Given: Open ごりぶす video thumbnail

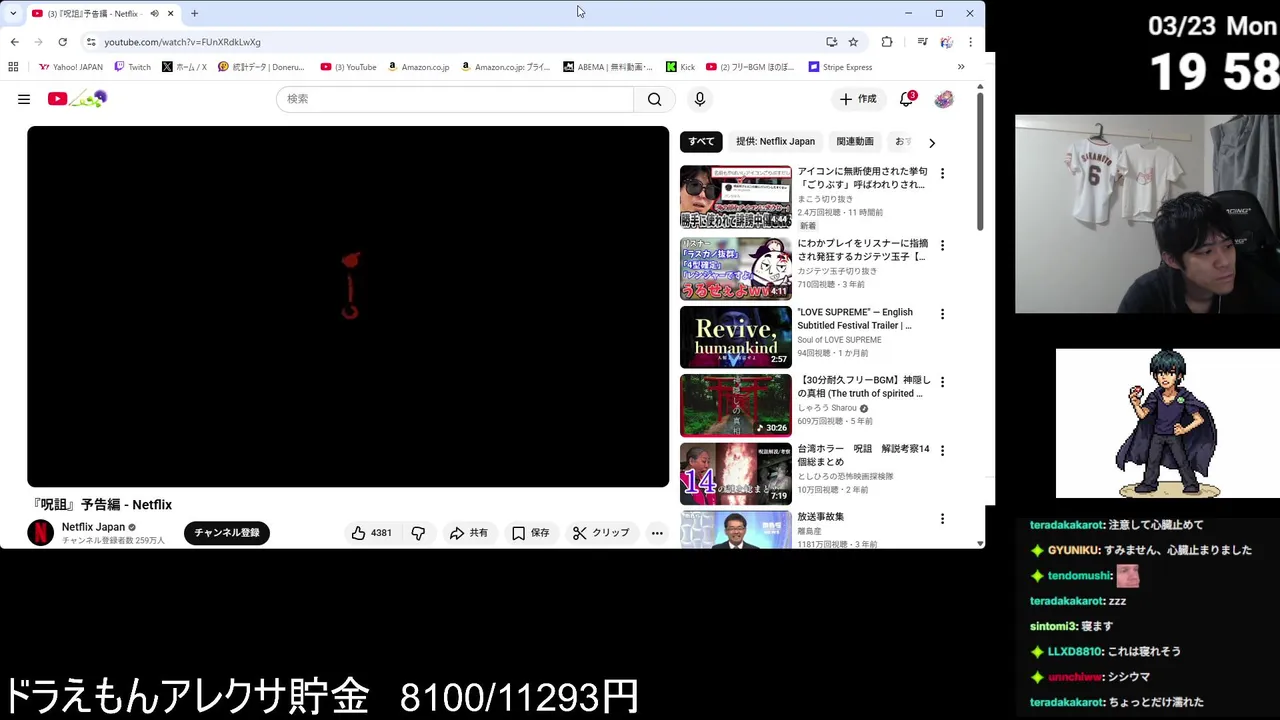Looking at the screenshot, I should click(736, 197).
